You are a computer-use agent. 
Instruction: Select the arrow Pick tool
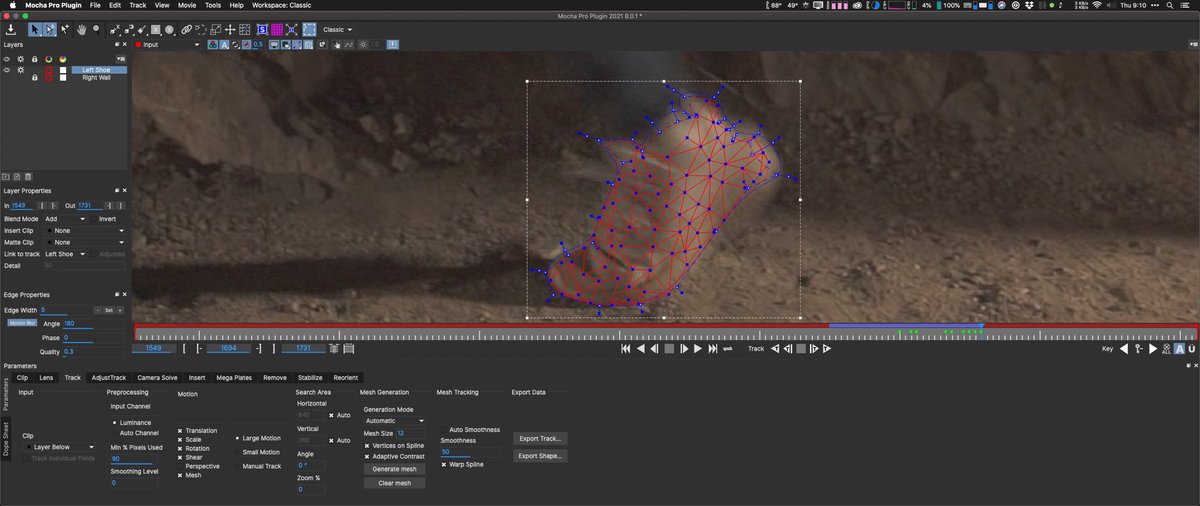[35, 29]
